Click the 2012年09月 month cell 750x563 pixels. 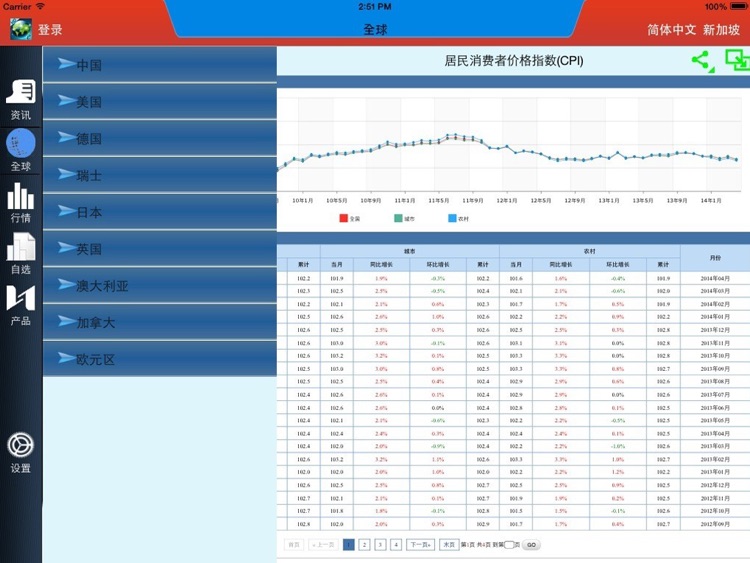[715, 524]
